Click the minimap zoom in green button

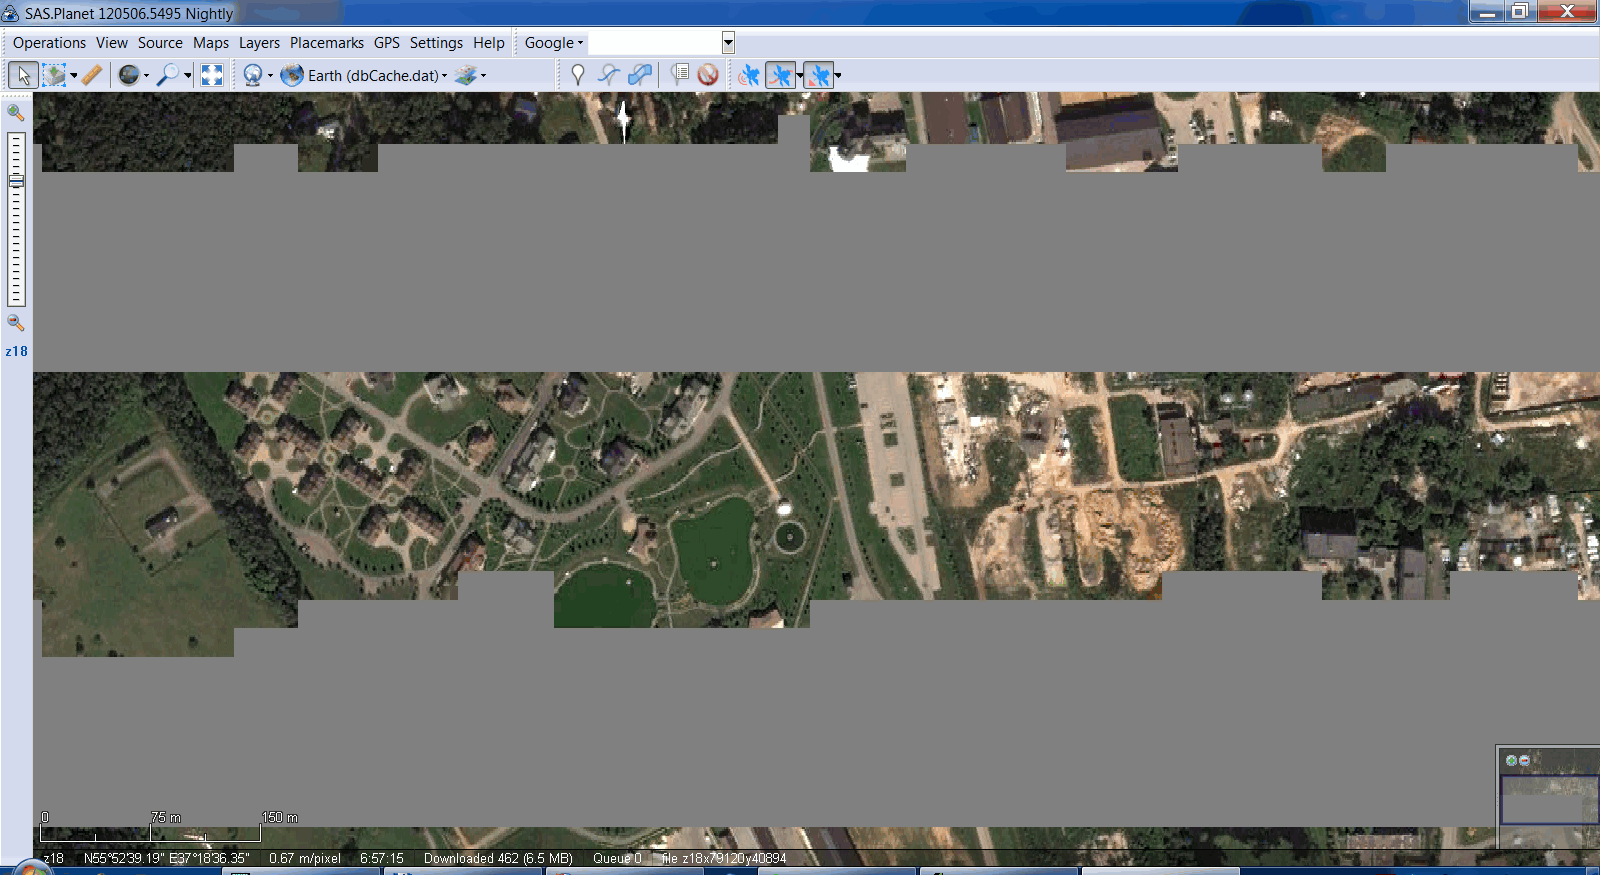pyautogui.click(x=1511, y=761)
